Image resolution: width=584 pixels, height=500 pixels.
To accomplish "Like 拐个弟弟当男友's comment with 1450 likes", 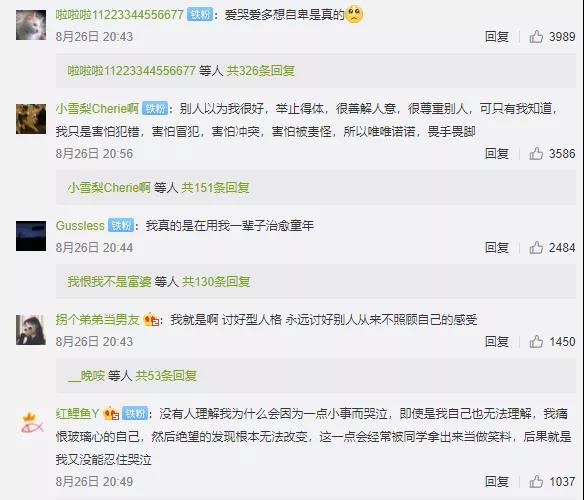I will click(536, 341).
